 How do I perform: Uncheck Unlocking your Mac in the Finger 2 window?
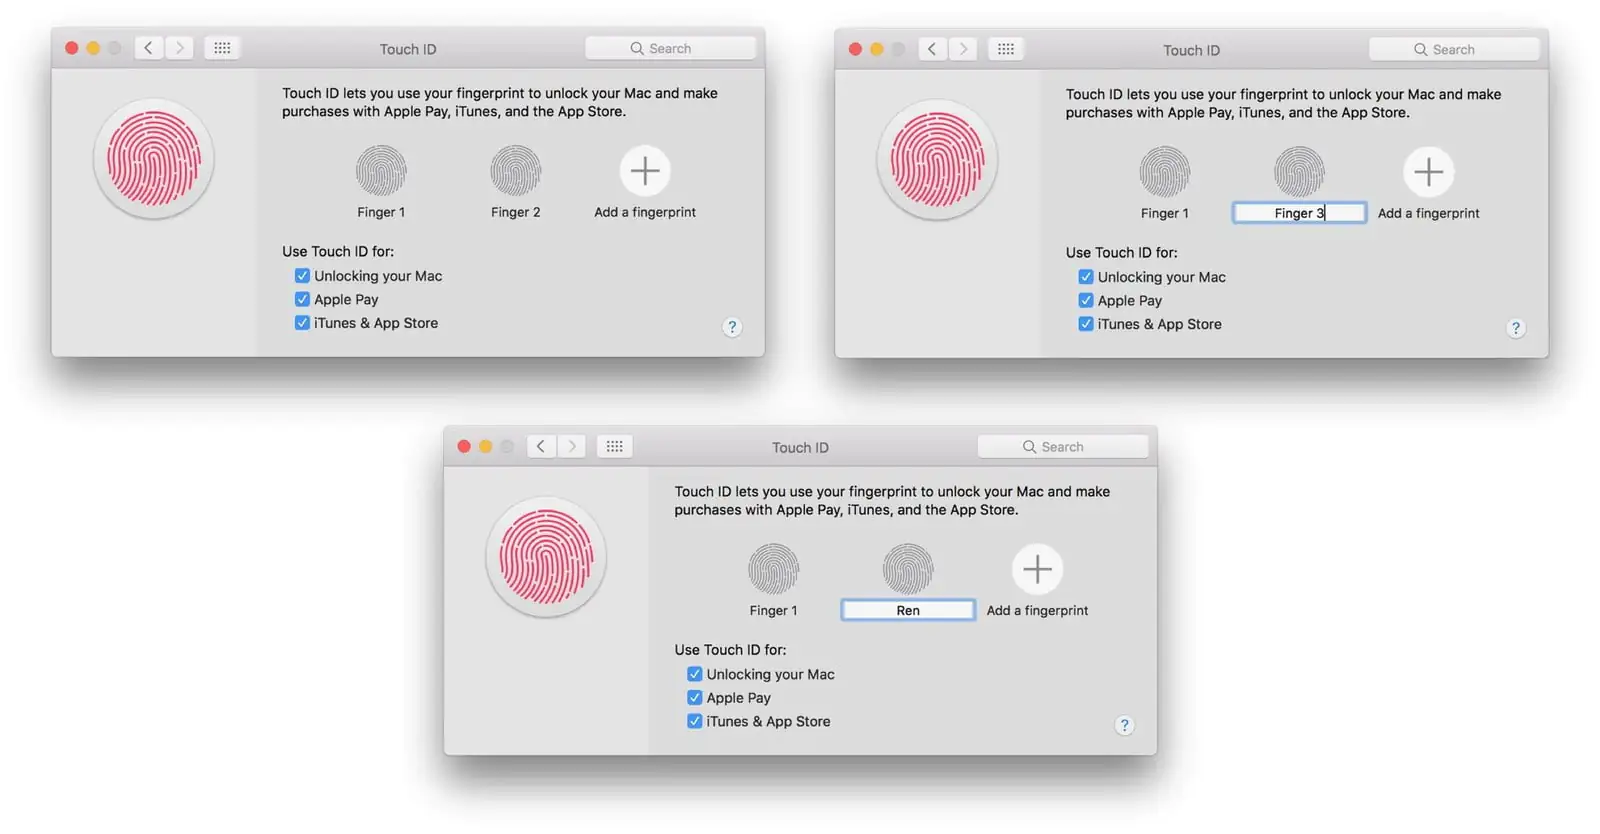tap(302, 276)
